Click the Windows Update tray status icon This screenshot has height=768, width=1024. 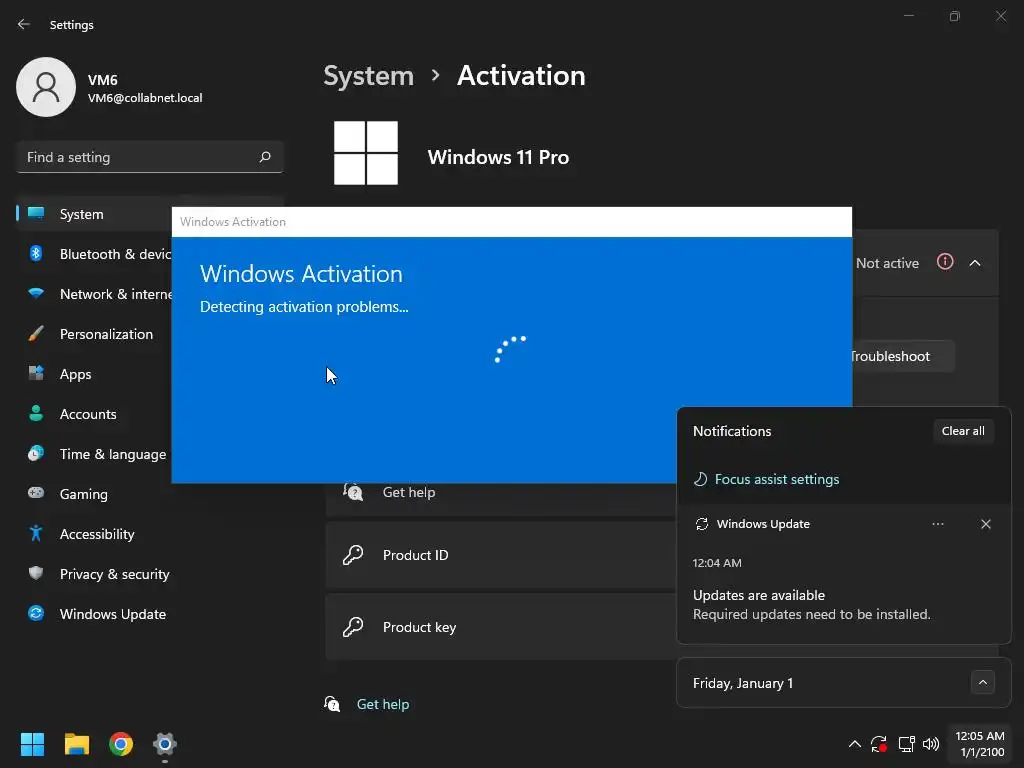coord(879,744)
